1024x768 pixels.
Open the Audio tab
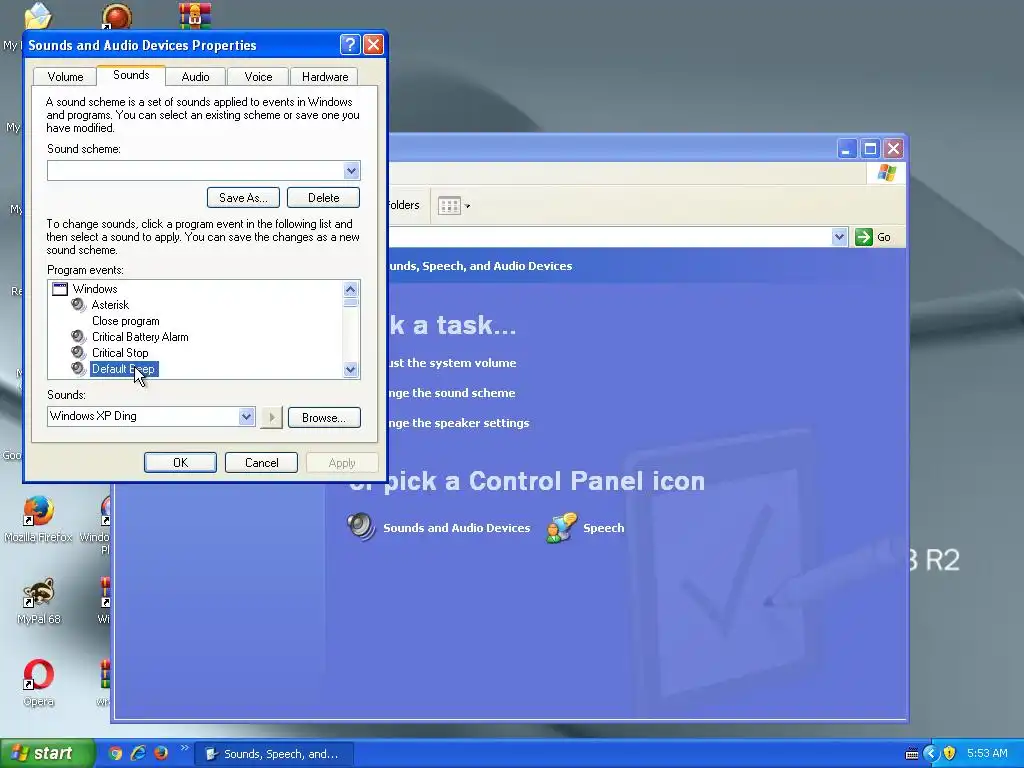[195, 76]
